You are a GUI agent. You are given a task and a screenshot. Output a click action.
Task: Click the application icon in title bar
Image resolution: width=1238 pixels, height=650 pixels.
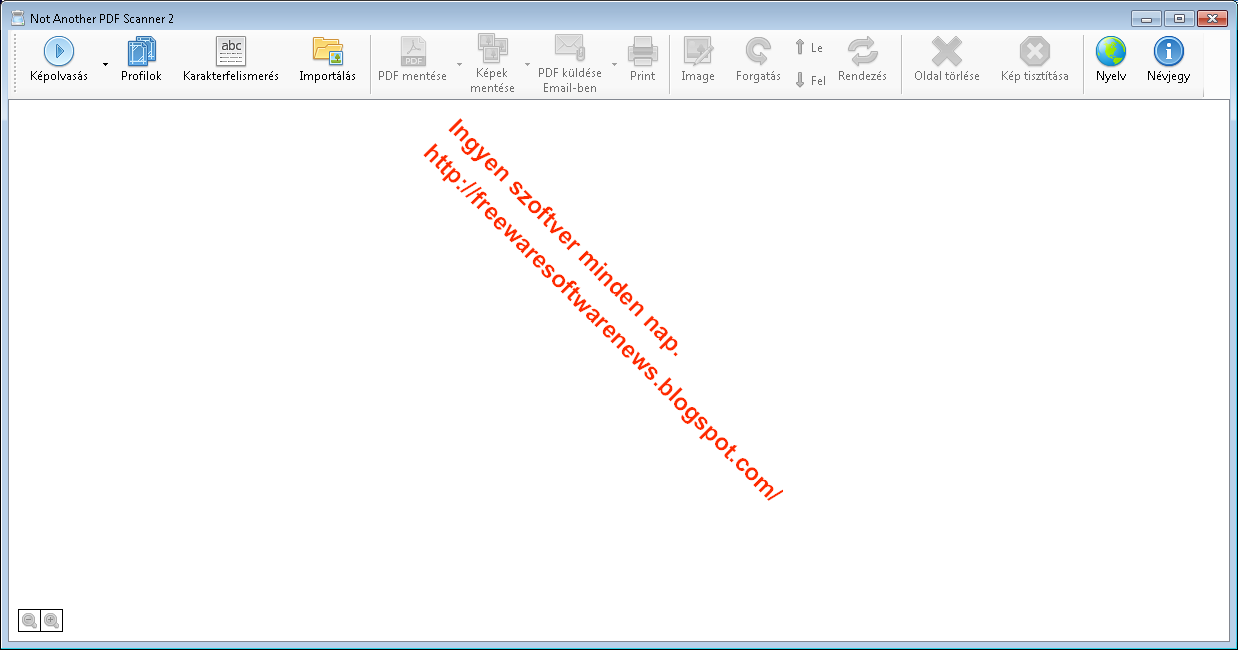pos(17,18)
